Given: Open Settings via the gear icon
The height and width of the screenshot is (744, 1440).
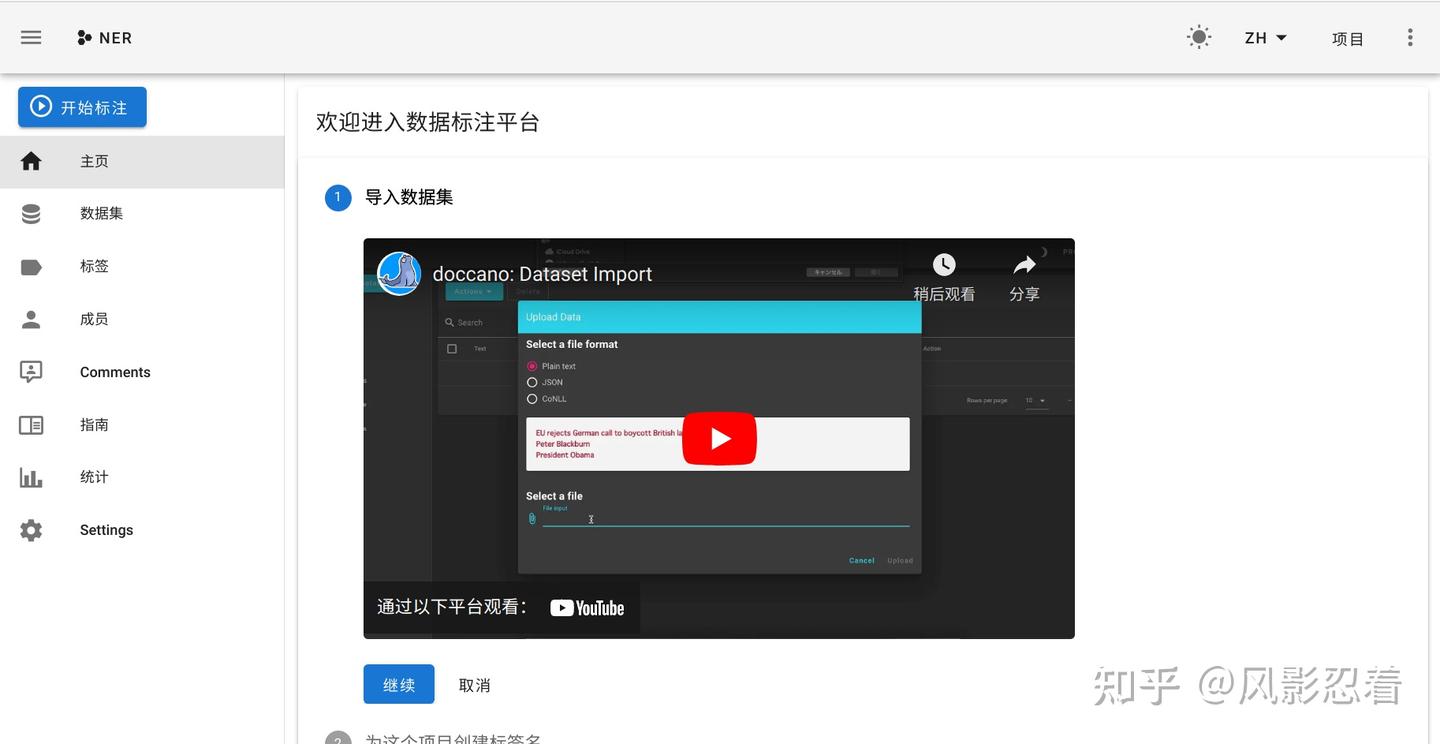Looking at the screenshot, I should [30, 529].
